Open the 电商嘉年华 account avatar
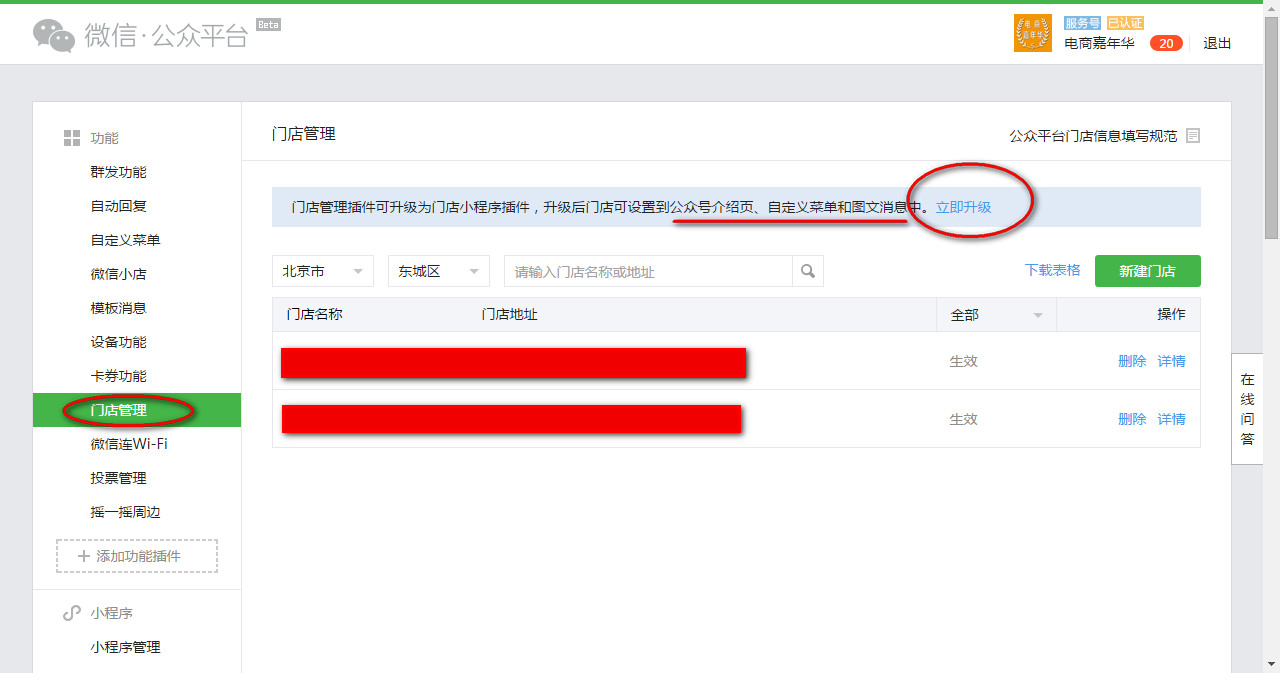The height and width of the screenshot is (673, 1280). click(x=1033, y=33)
